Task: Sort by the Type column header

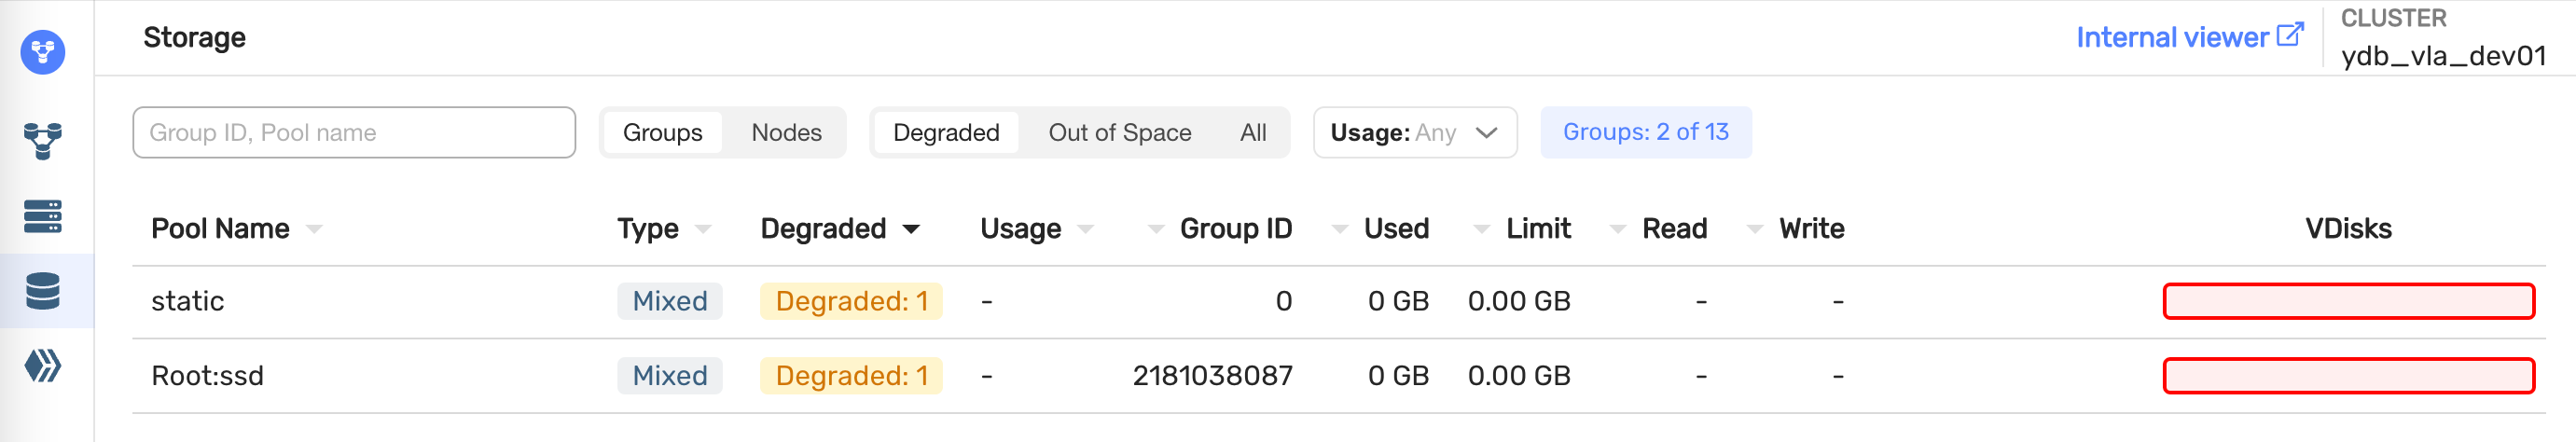Action: pyautogui.click(x=648, y=229)
